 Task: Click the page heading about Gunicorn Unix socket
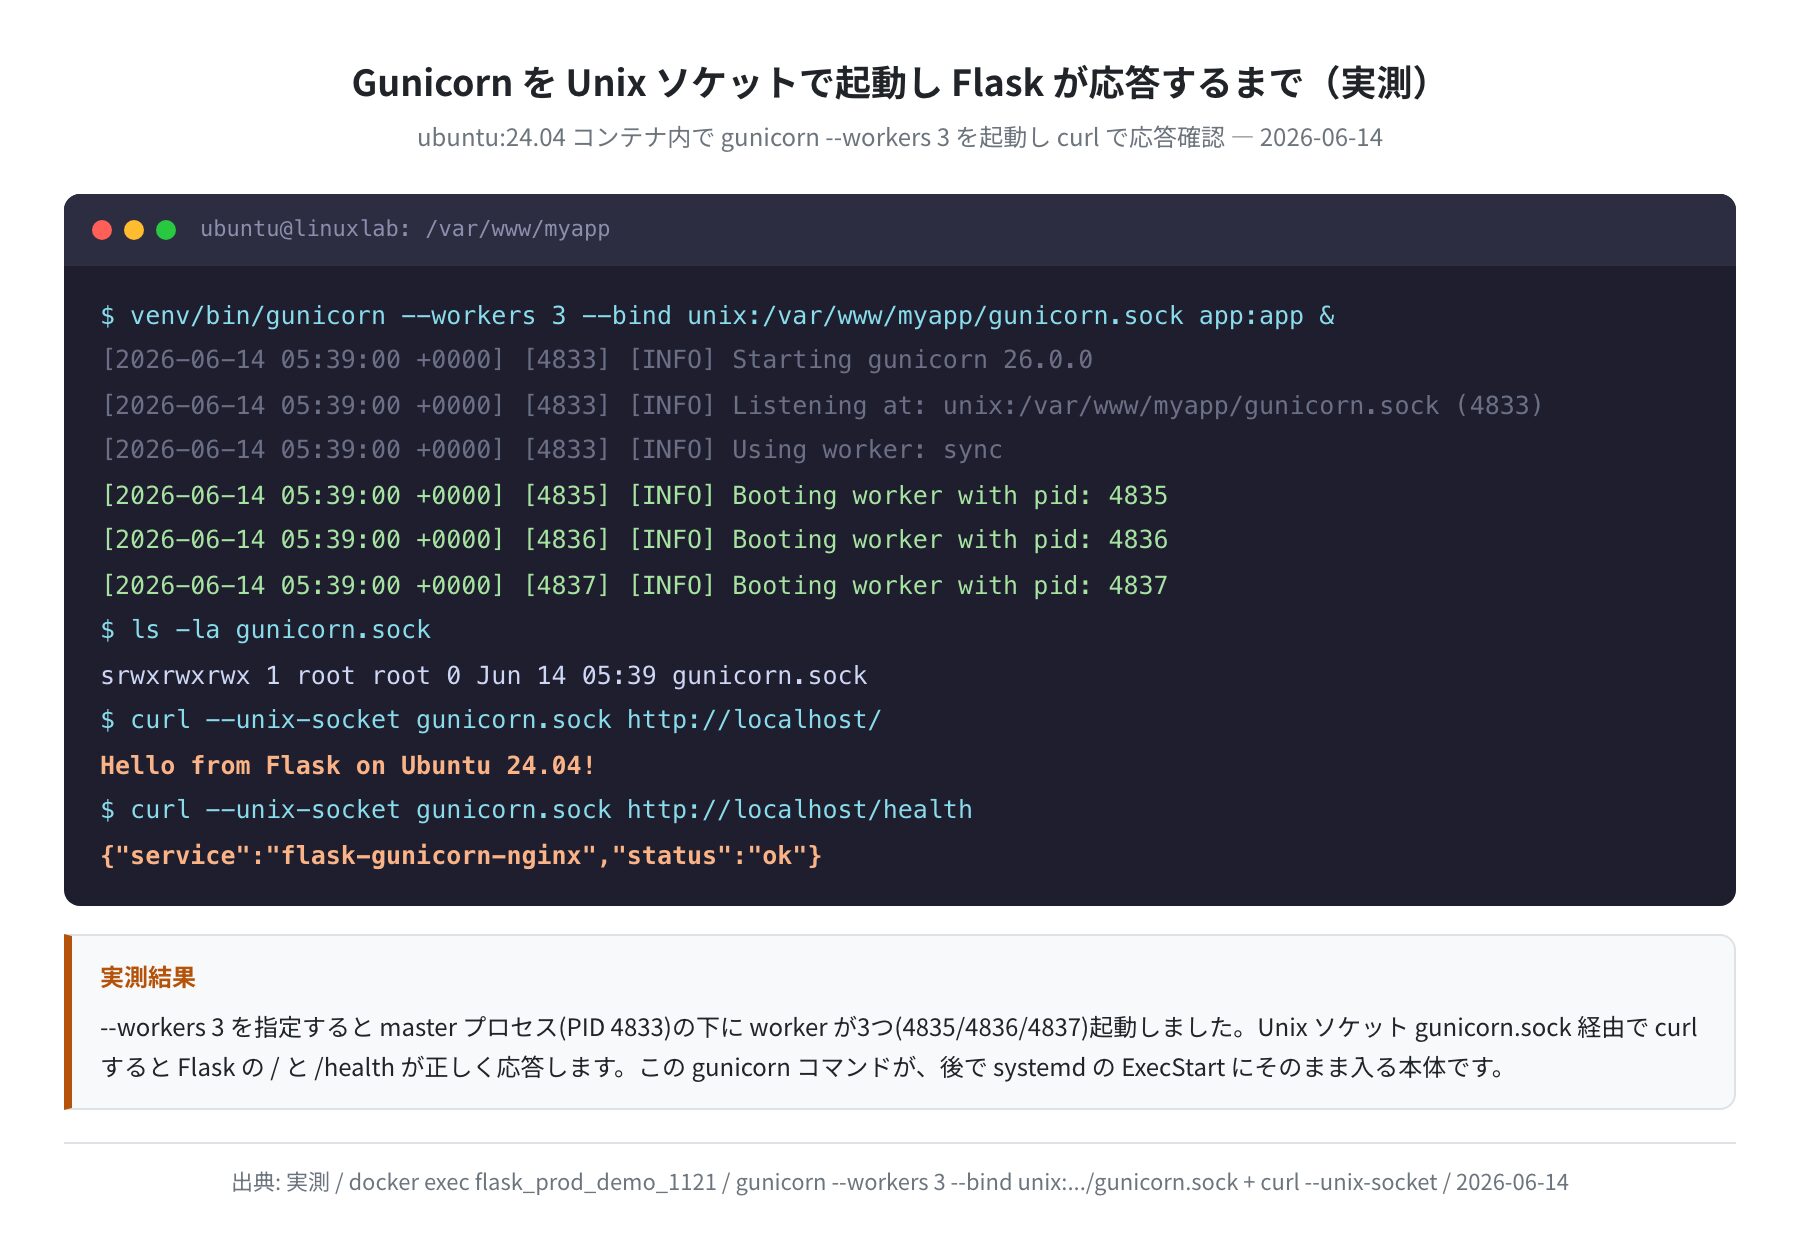coord(900,82)
